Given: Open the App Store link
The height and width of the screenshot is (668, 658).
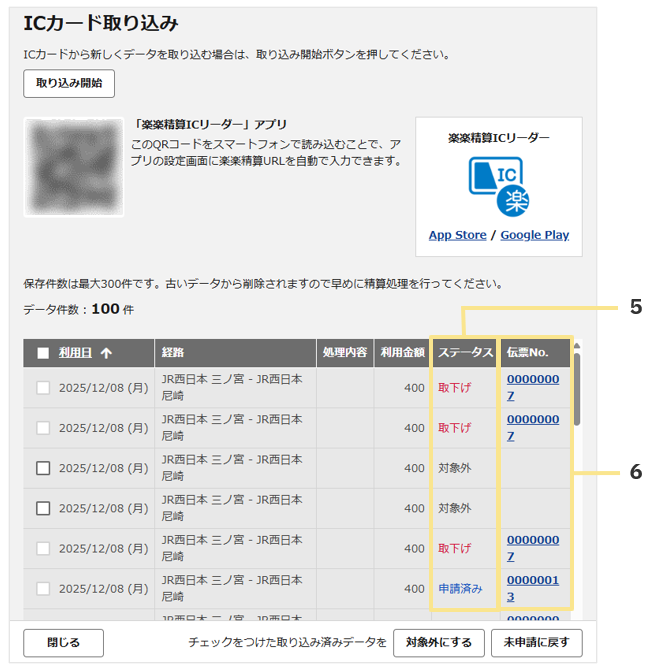Looking at the screenshot, I should click(x=457, y=235).
